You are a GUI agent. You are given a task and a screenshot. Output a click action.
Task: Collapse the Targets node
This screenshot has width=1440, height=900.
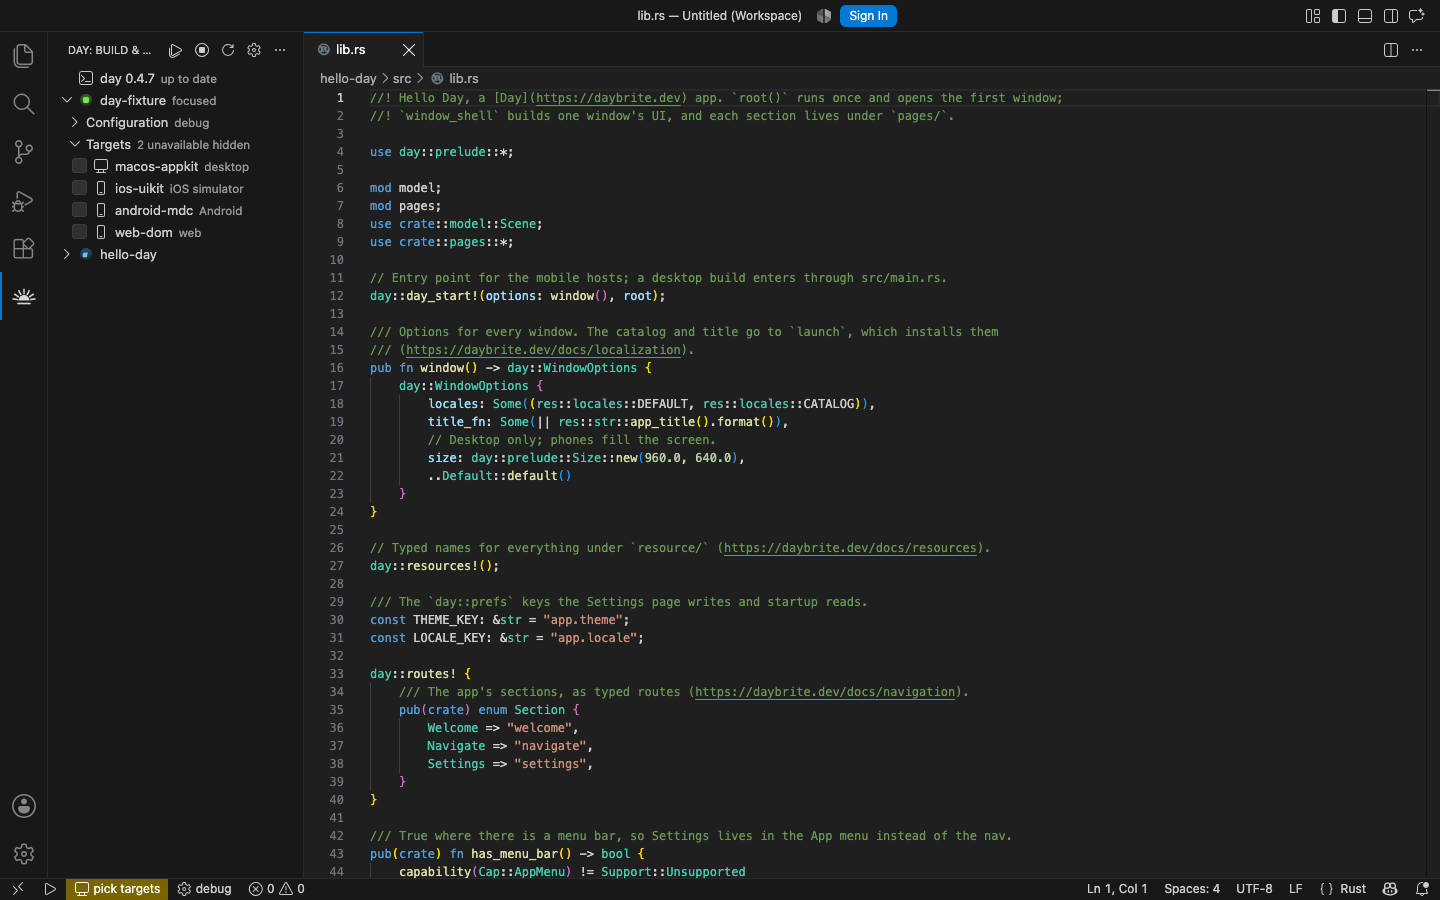75,144
